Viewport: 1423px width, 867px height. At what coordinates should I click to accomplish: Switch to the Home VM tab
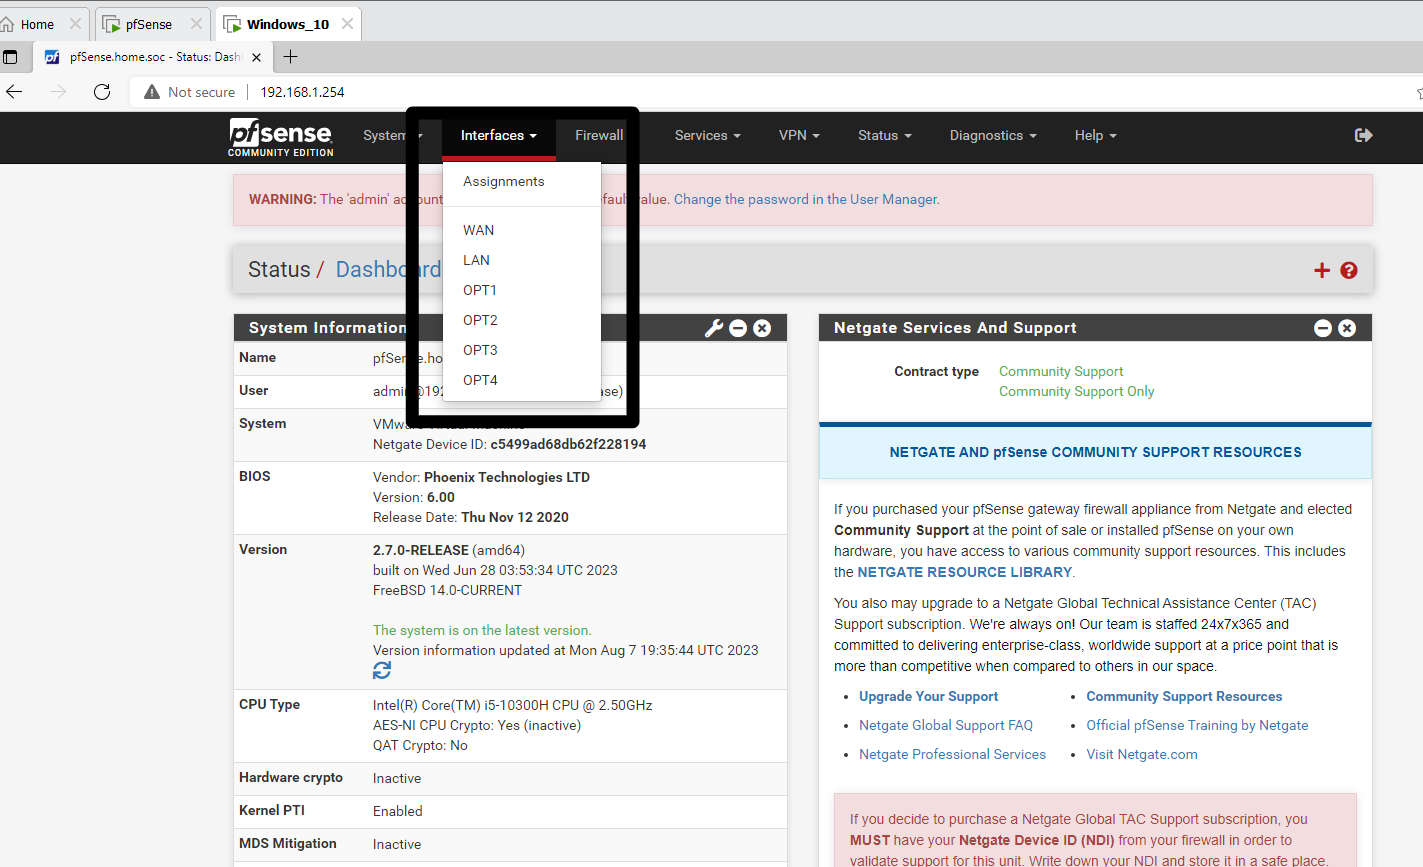(38, 24)
